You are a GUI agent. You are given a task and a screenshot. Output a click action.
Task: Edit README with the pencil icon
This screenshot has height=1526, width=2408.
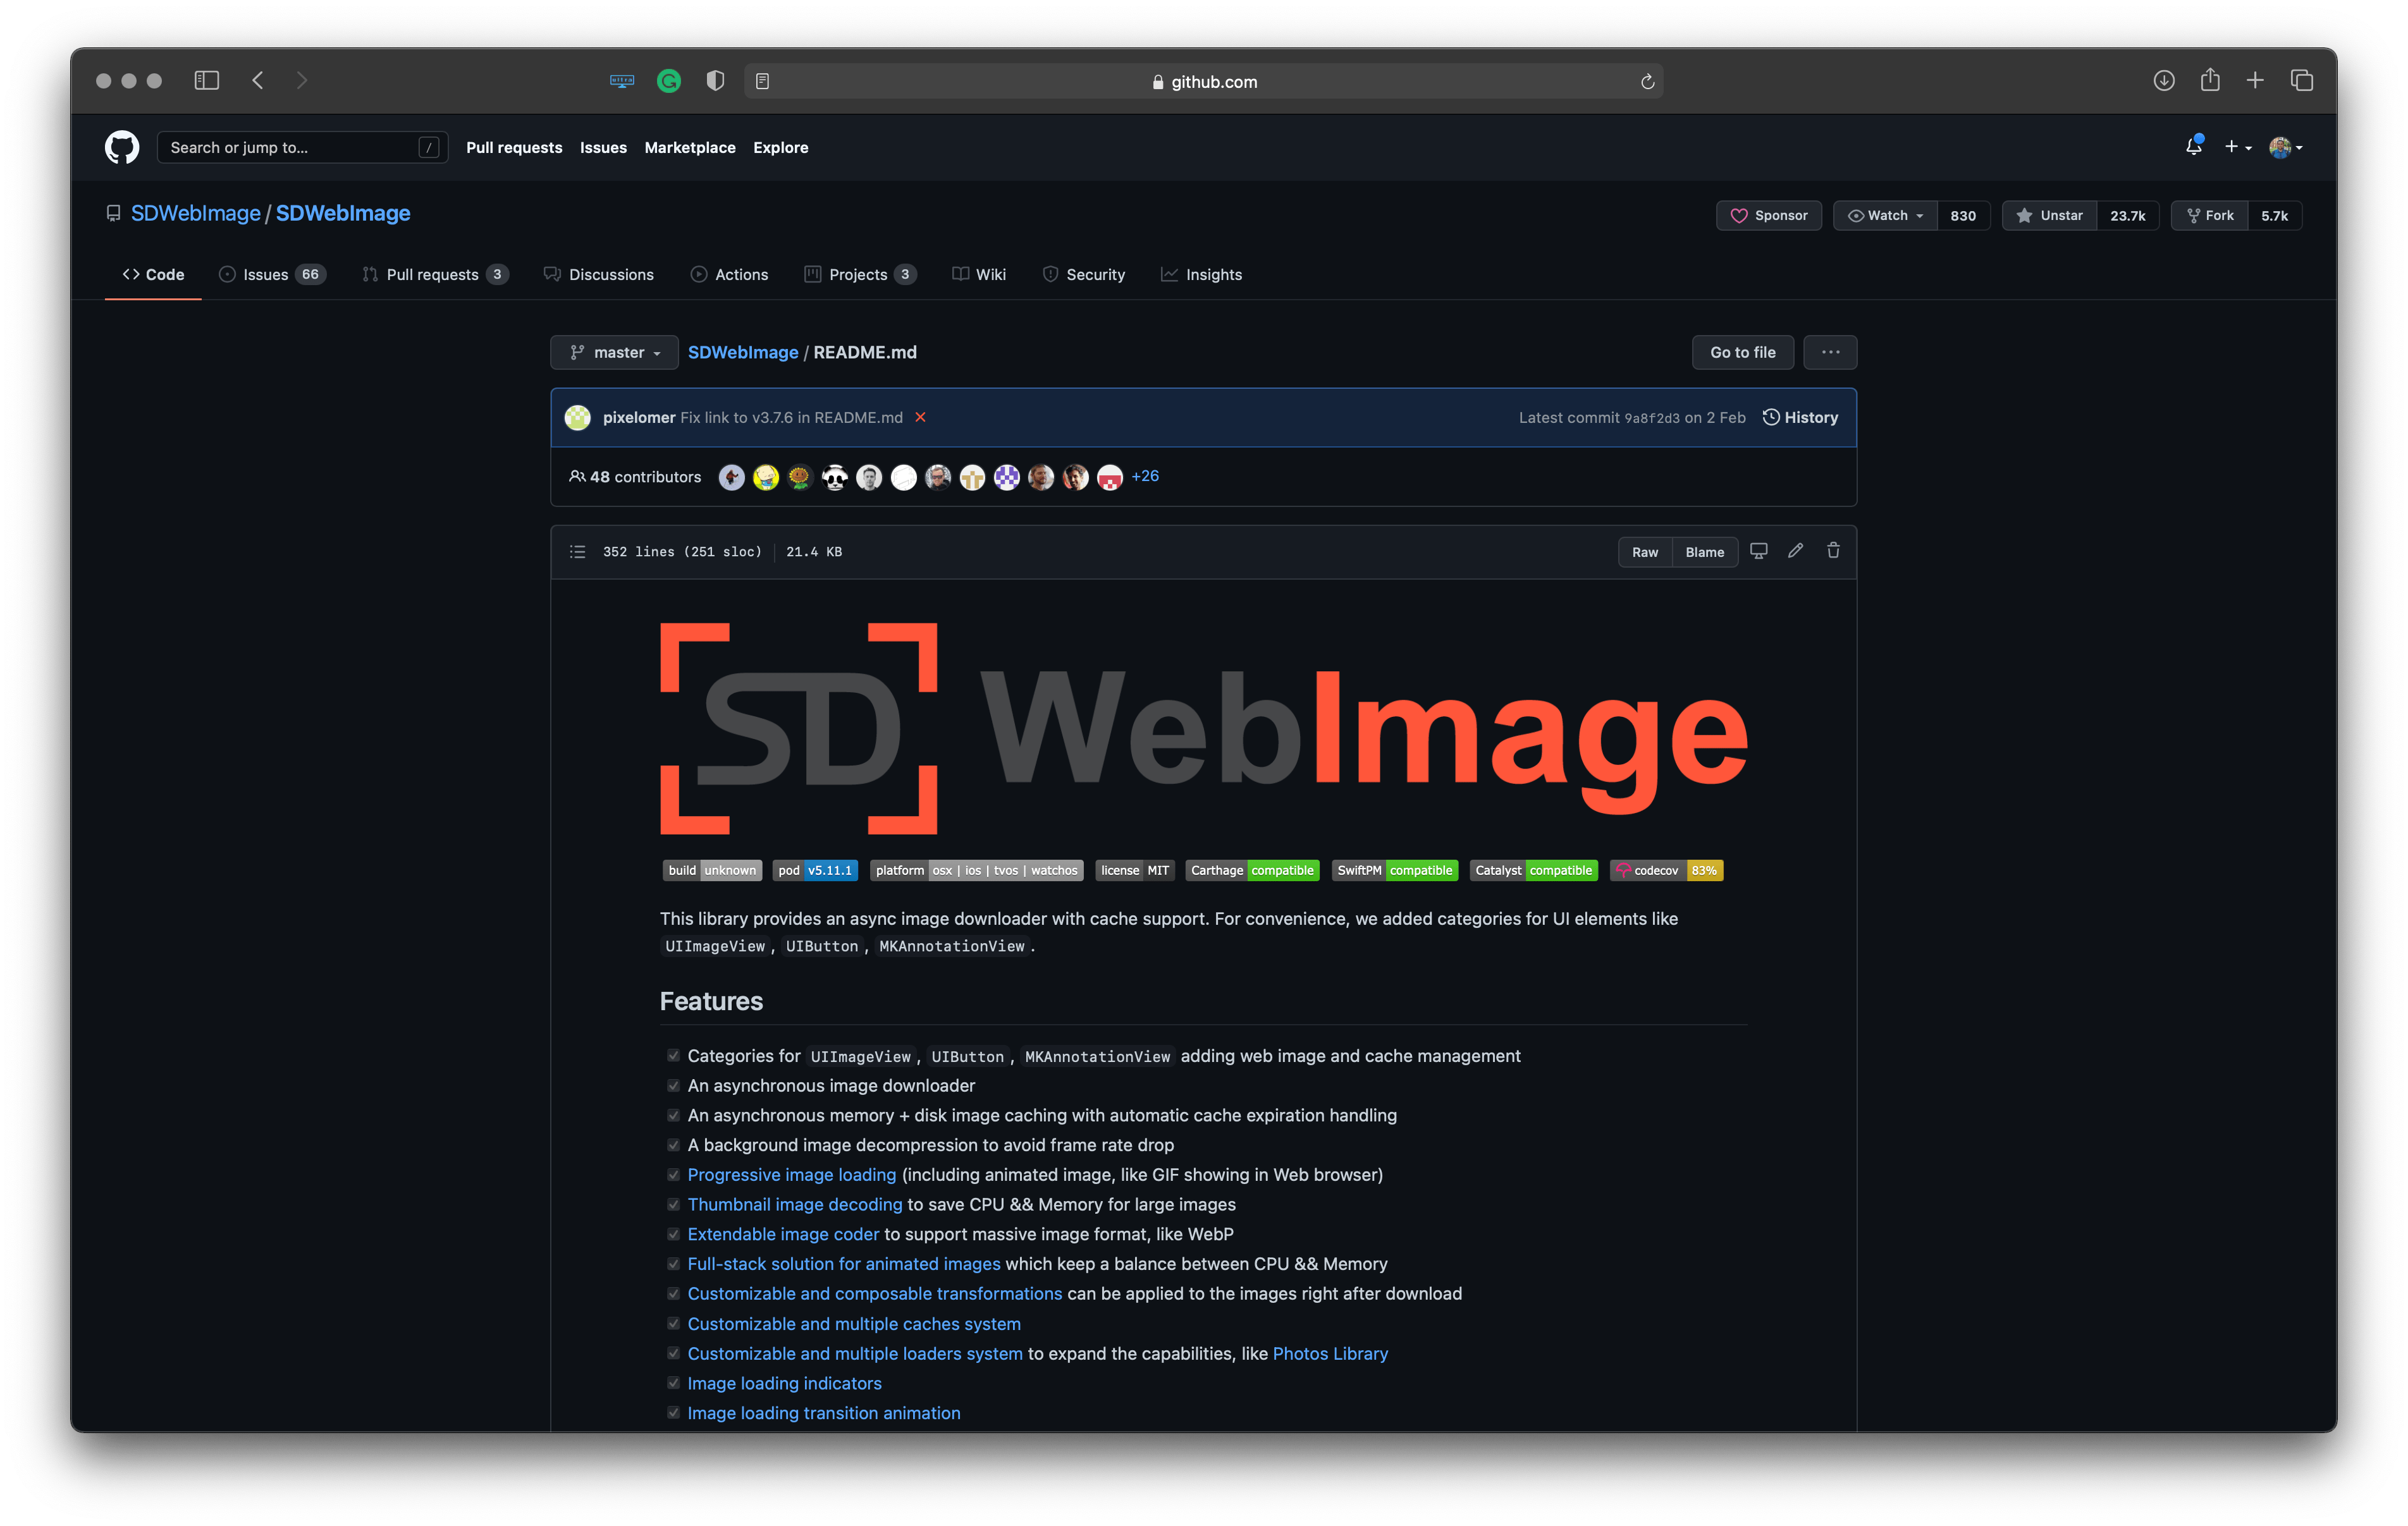[1796, 551]
